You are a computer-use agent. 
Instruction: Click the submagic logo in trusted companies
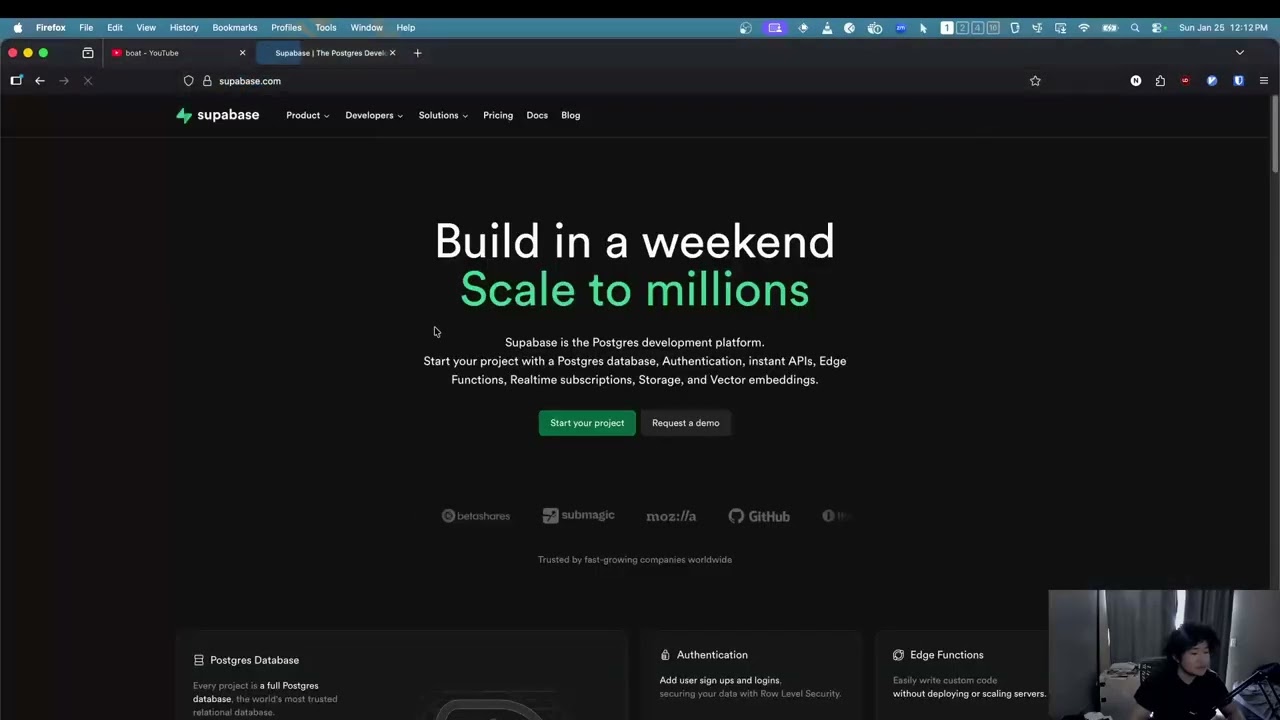pyautogui.click(x=578, y=516)
